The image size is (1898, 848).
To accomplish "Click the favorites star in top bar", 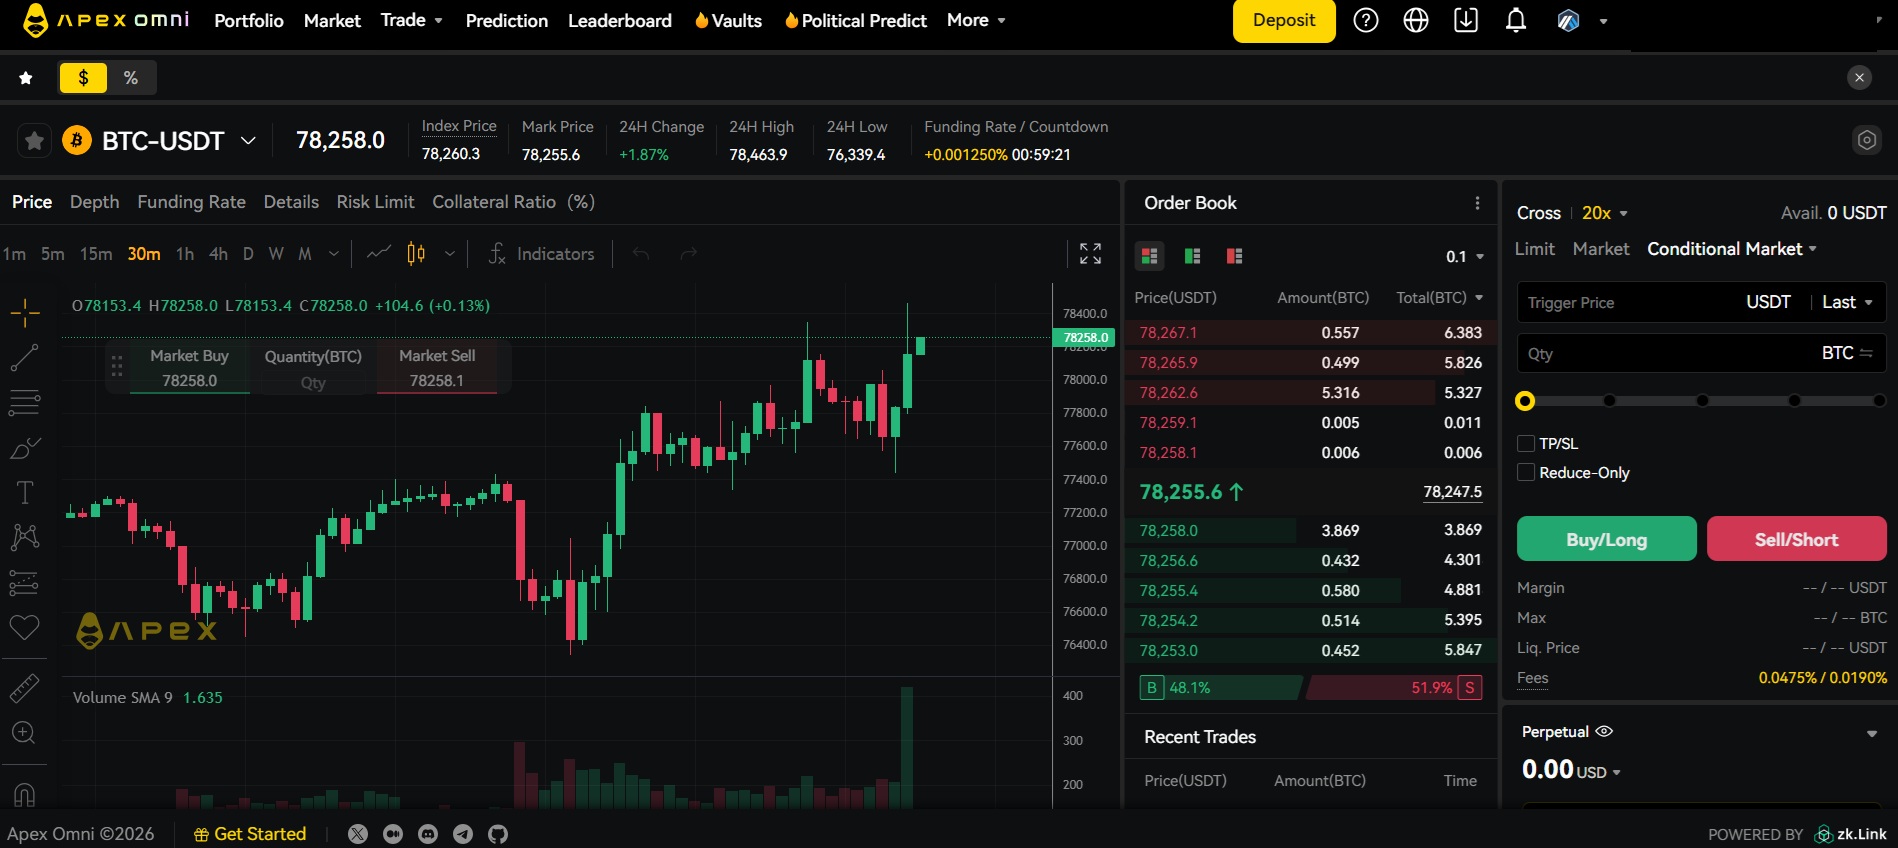I will [26, 78].
